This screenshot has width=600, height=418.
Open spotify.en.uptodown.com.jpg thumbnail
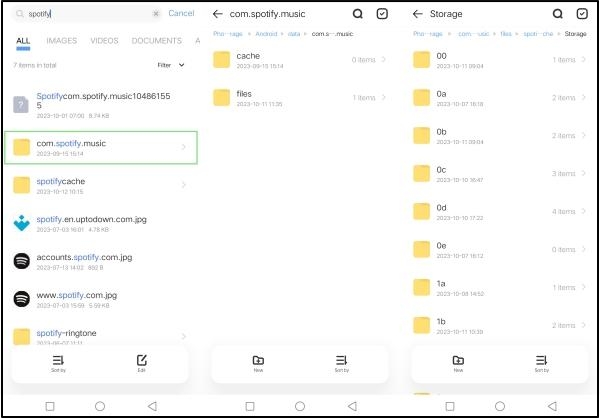21,223
